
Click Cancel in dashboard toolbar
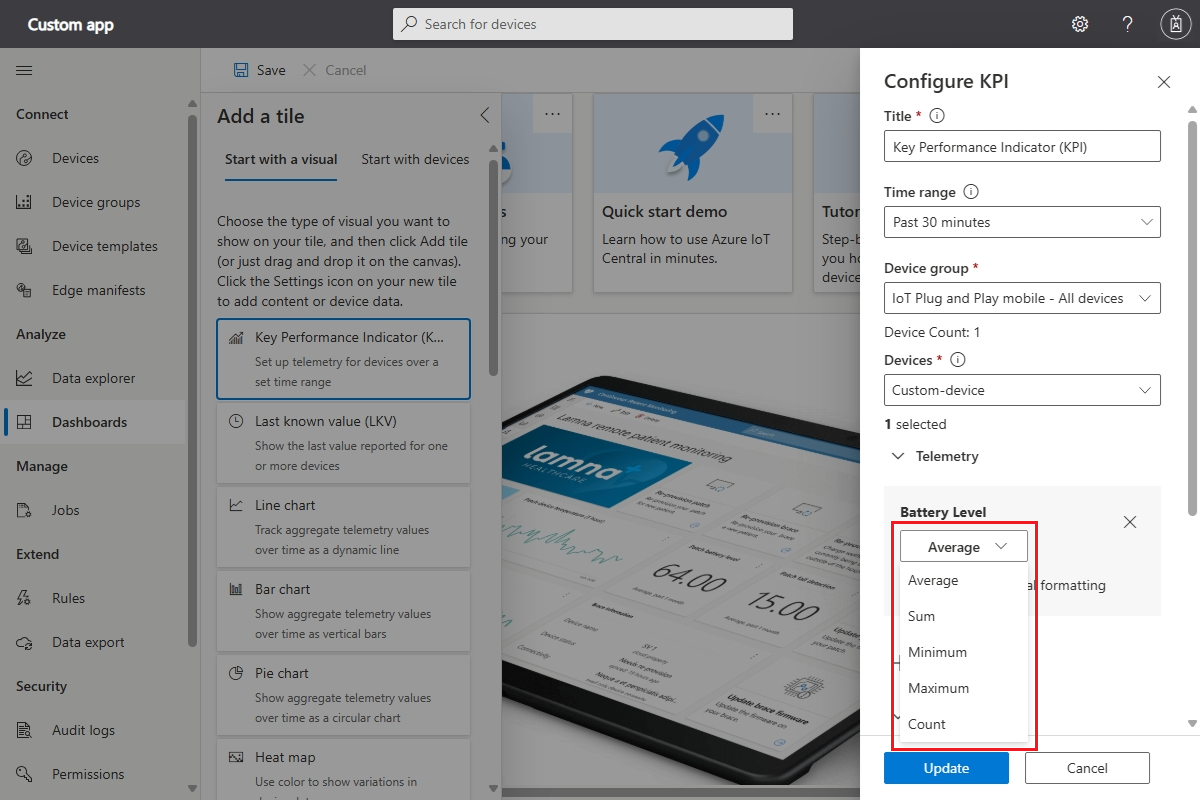pyautogui.click(x=334, y=70)
